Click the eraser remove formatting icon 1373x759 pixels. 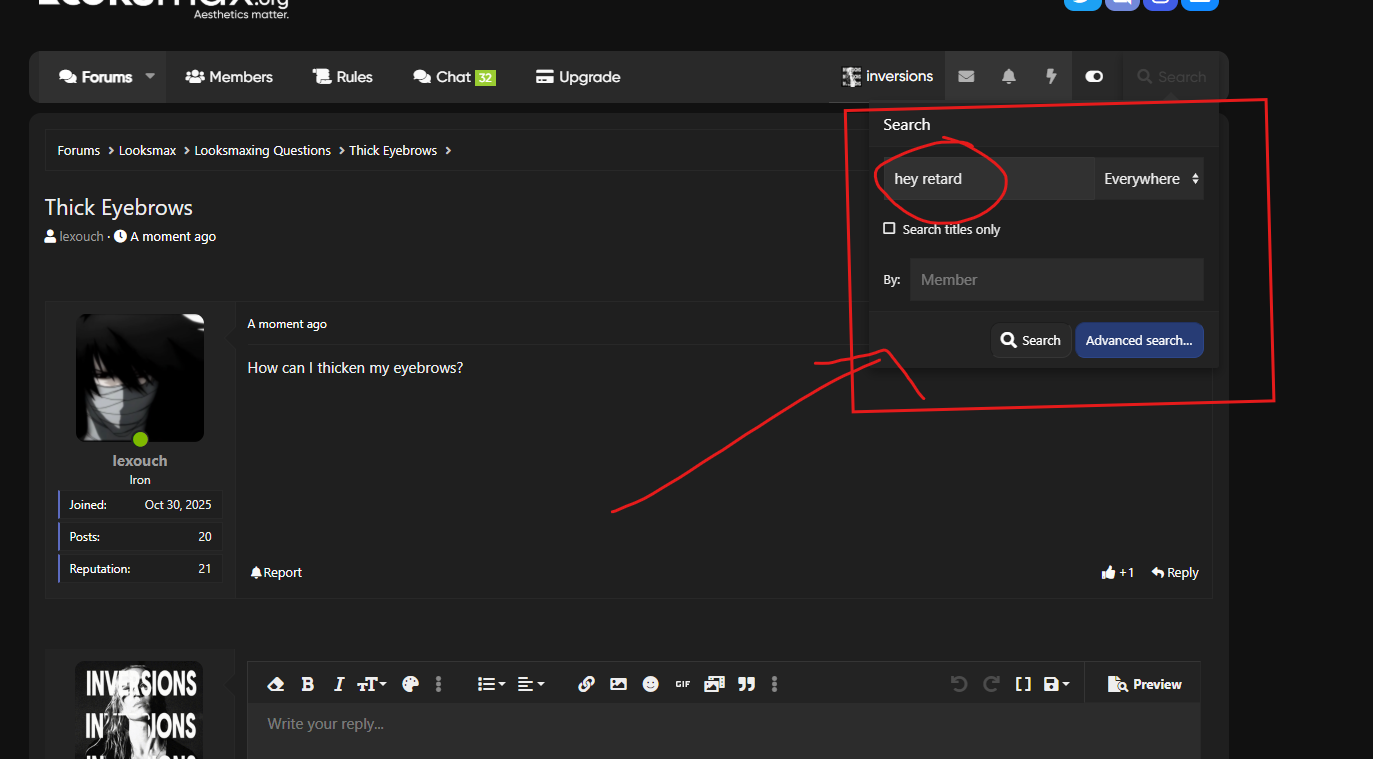277,684
